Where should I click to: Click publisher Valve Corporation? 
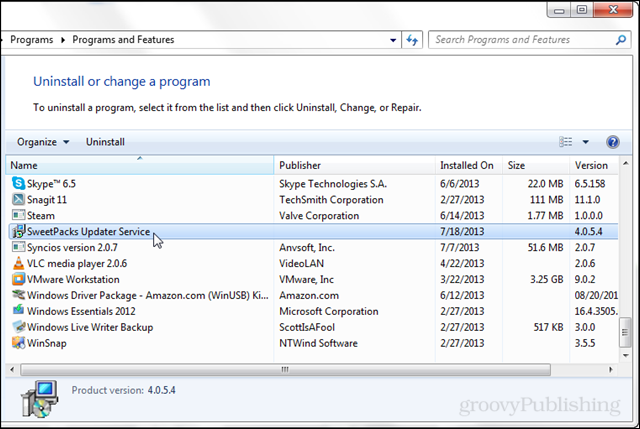(319, 216)
